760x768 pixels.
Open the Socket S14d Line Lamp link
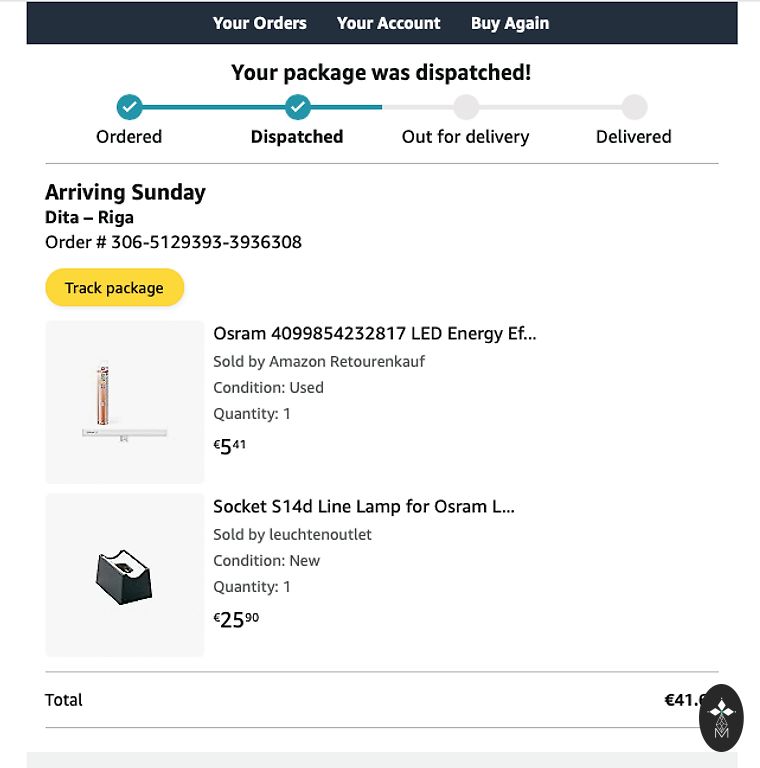(x=363, y=507)
